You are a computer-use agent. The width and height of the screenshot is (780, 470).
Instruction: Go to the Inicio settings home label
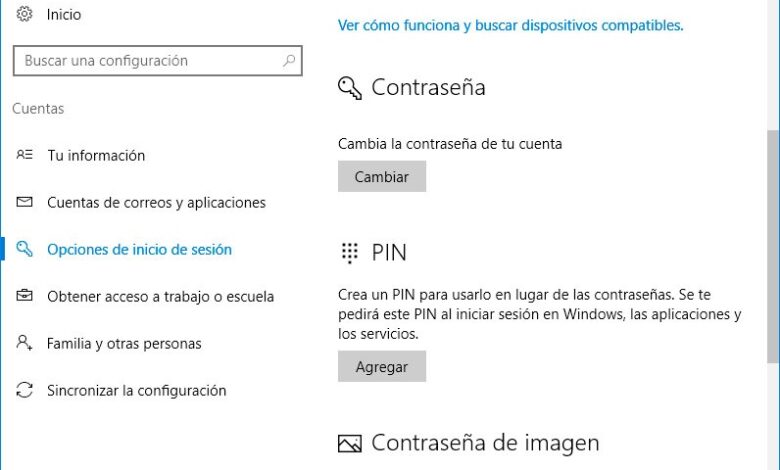[x=64, y=15]
